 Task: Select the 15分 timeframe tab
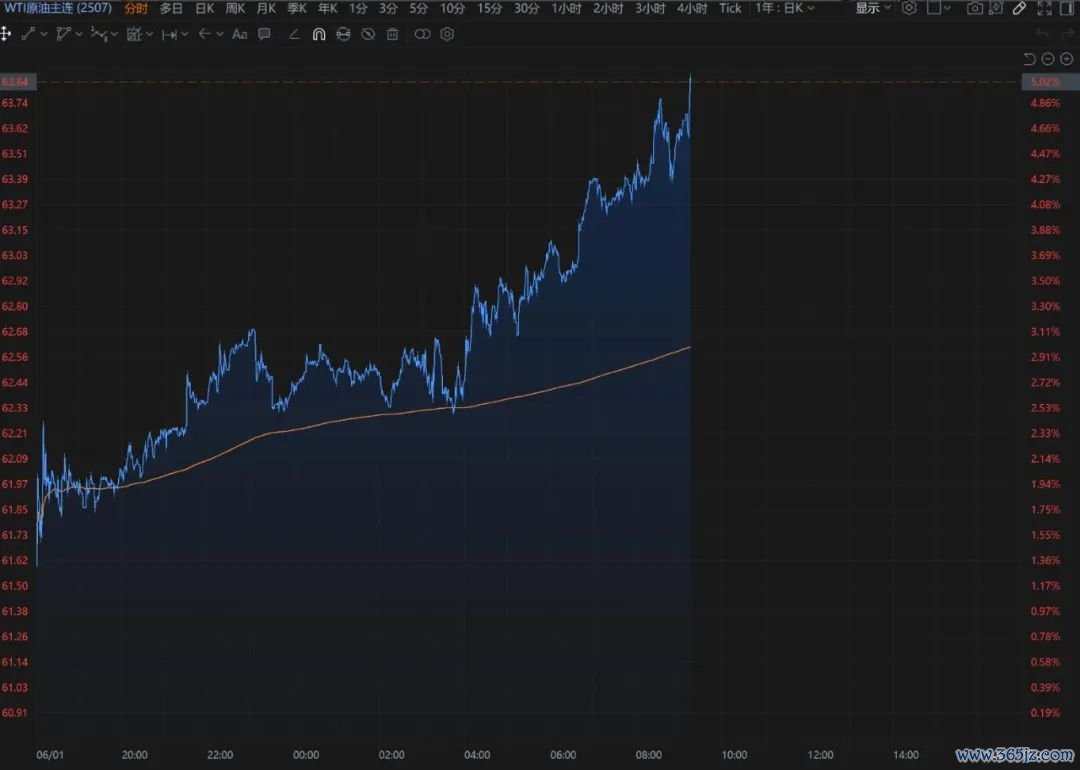click(489, 8)
